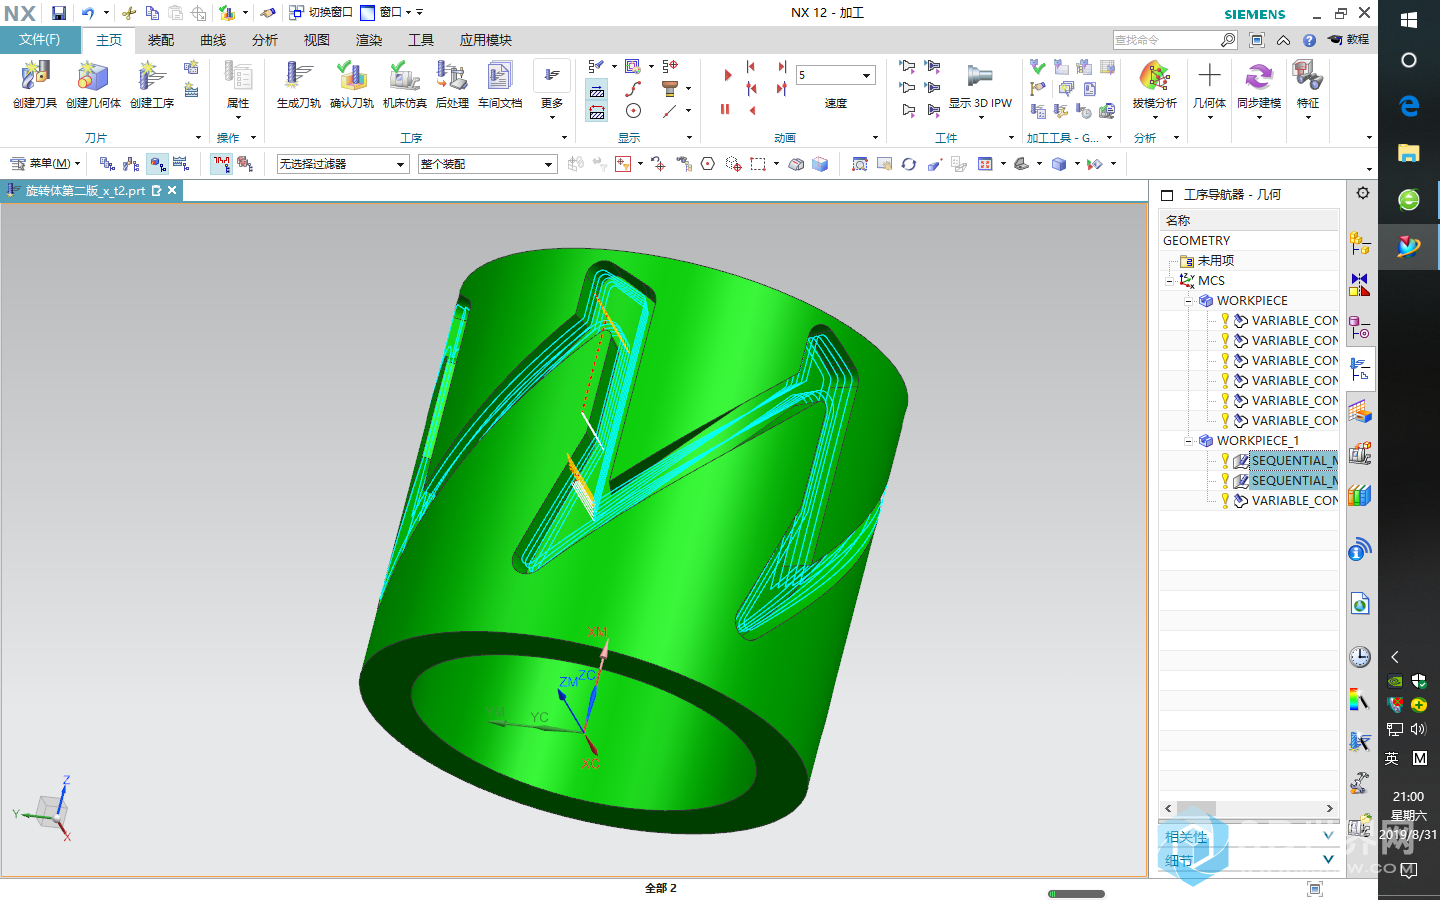This screenshot has height=900, width=1440.
Task: Click 切换窗口 (Switch Window) button
Action: tap(321, 13)
